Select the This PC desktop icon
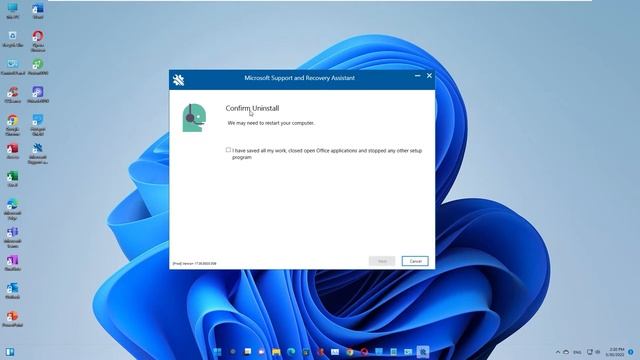The height and width of the screenshot is (360, 640). point(13,11)
